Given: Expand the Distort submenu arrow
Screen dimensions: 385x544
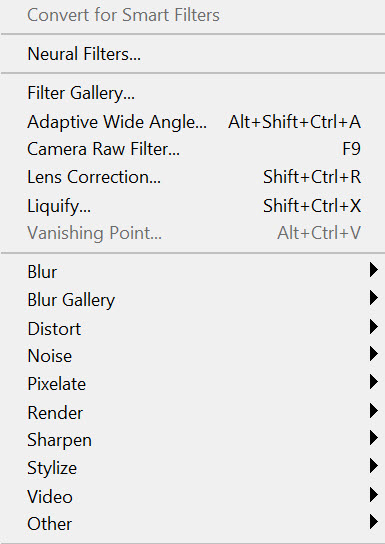Looking at the screenshot, I should [374, 326].
